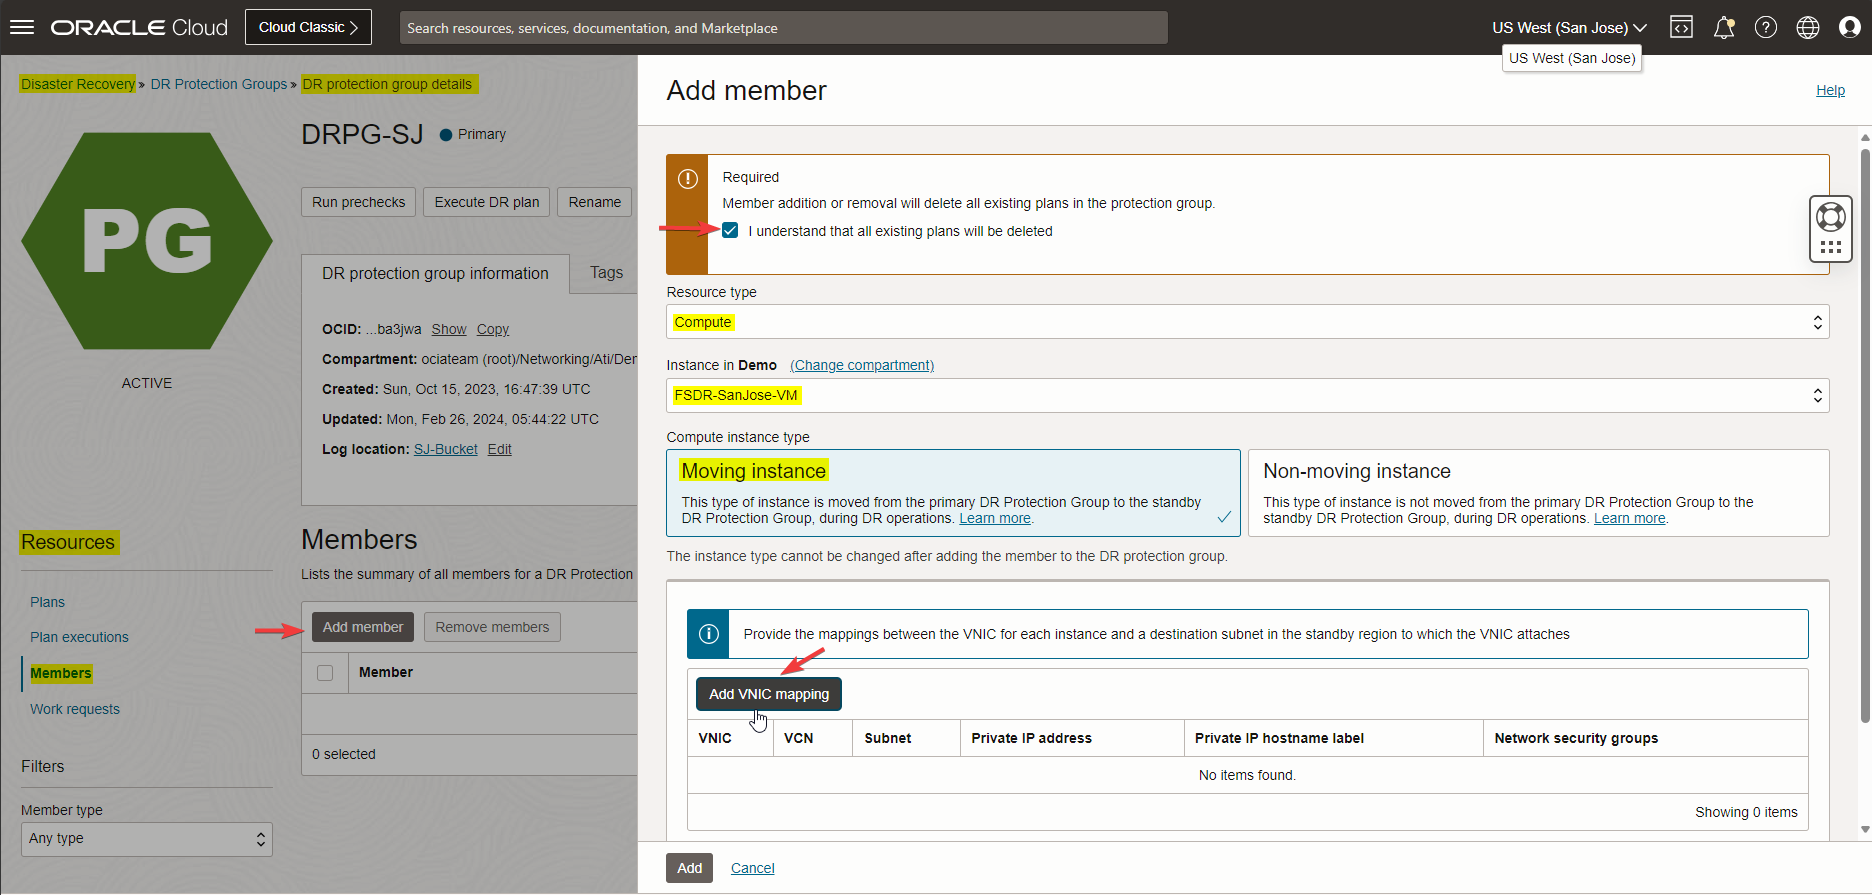Click the floating support lifebuoy icon

pyautogui.click(x=1830, y=217)
